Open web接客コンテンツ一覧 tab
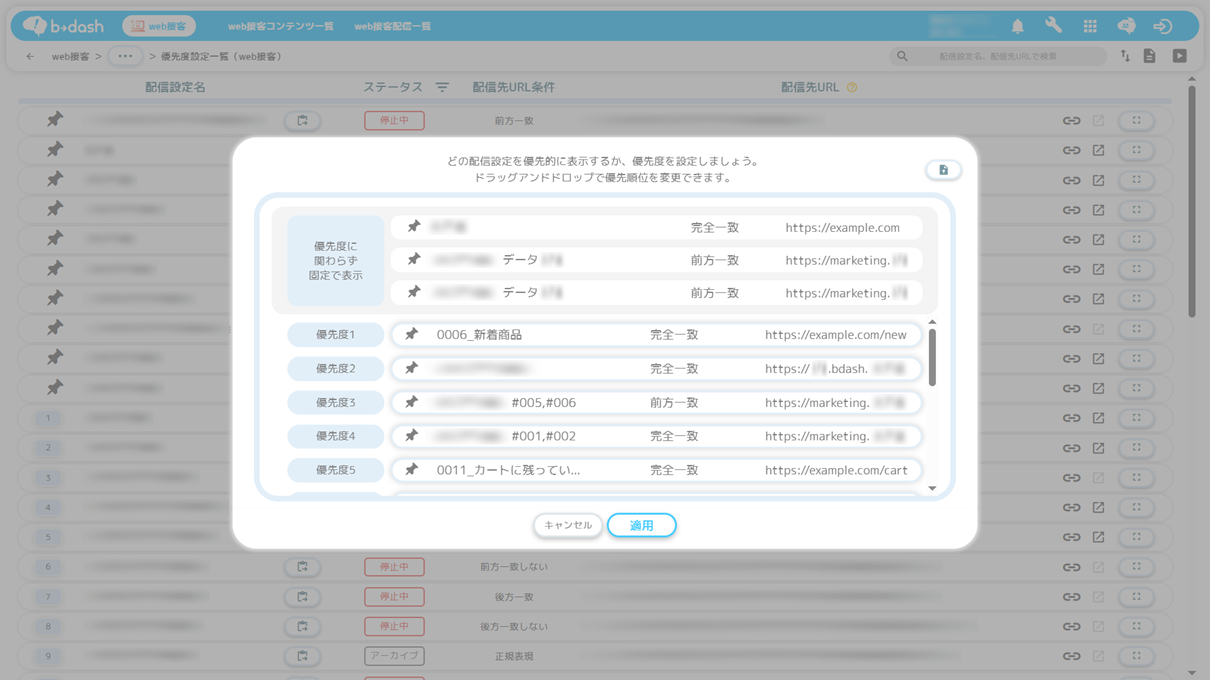This screenshot has height=680, width=1210. tap(280, 26)
